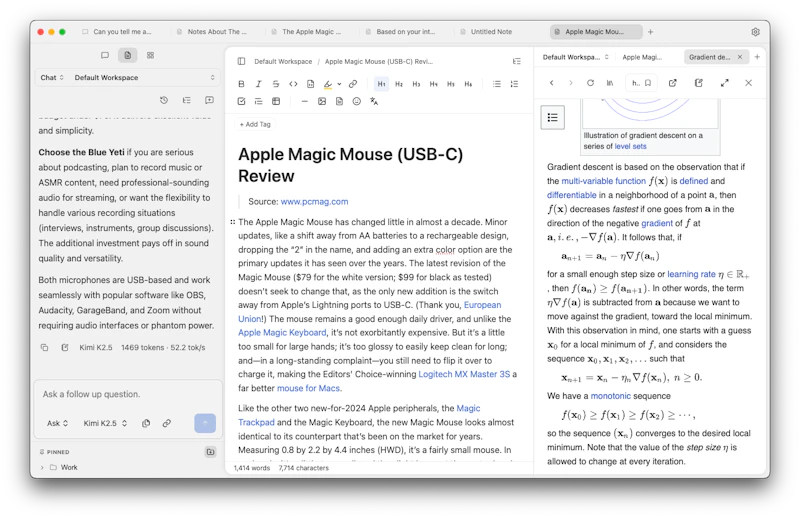This screenshot has height=518, width=800.
Task: Click the link attachment icon in chat input
Action: point(167,423)
